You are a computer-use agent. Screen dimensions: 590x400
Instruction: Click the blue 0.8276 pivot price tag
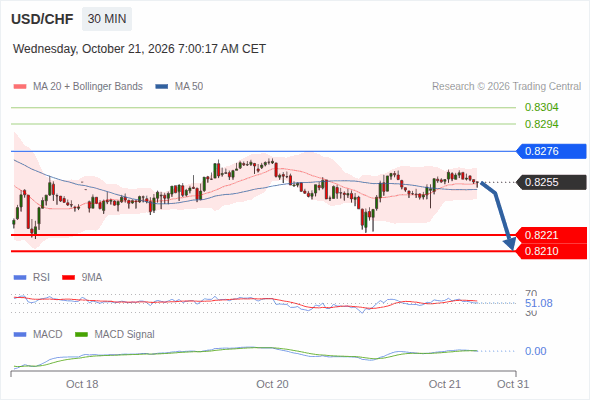[x=551, y=151]
